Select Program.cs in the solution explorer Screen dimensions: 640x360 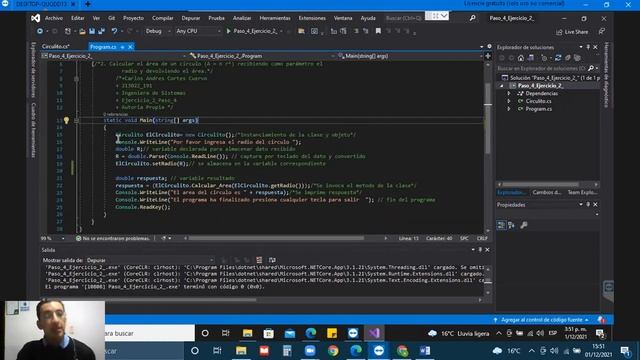[538, 109]
